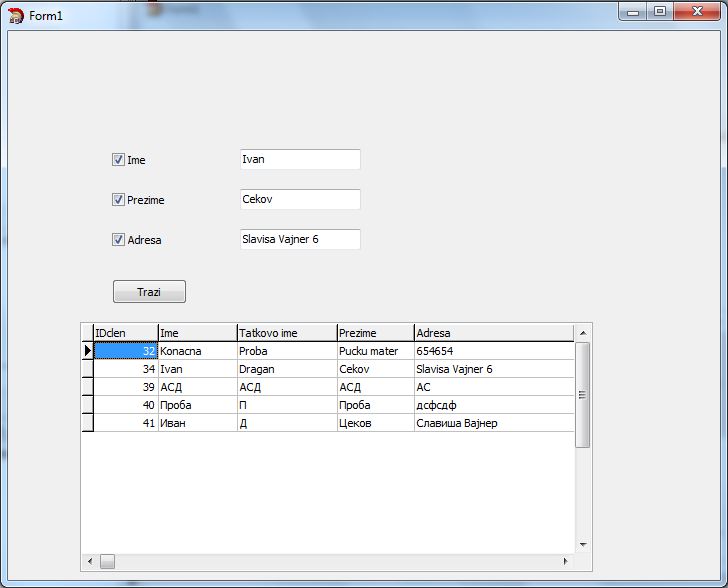728x588 pixels.
Task: Click the horizontal scrollbar right arrow
Action: [566, 562]
